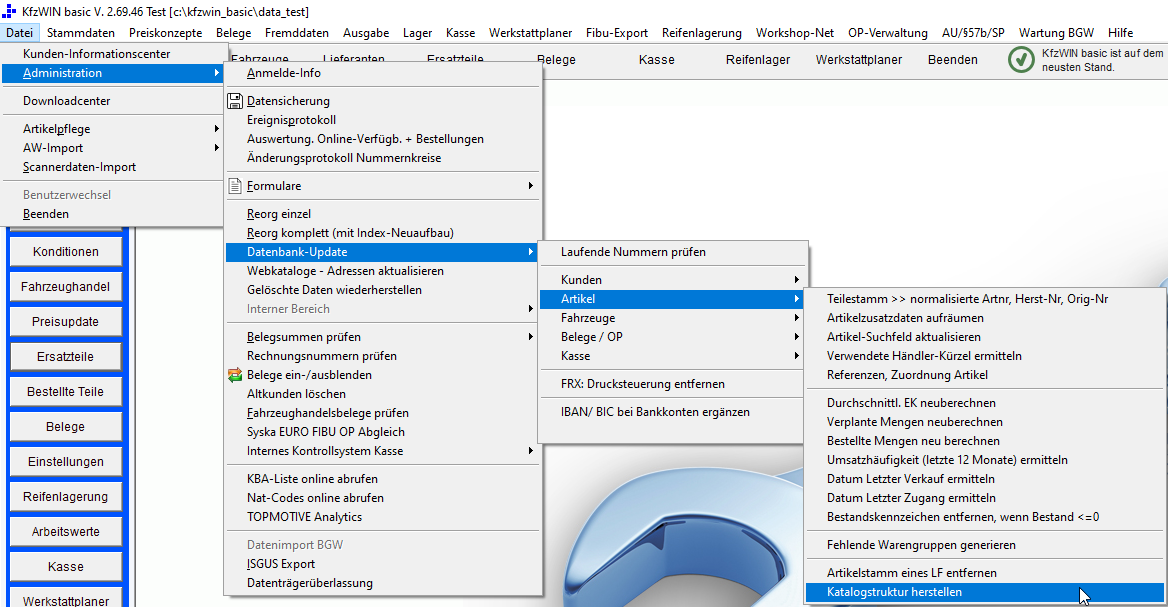Select TOPMOTIVE Analytics menu entry

[x=383, y=517]
